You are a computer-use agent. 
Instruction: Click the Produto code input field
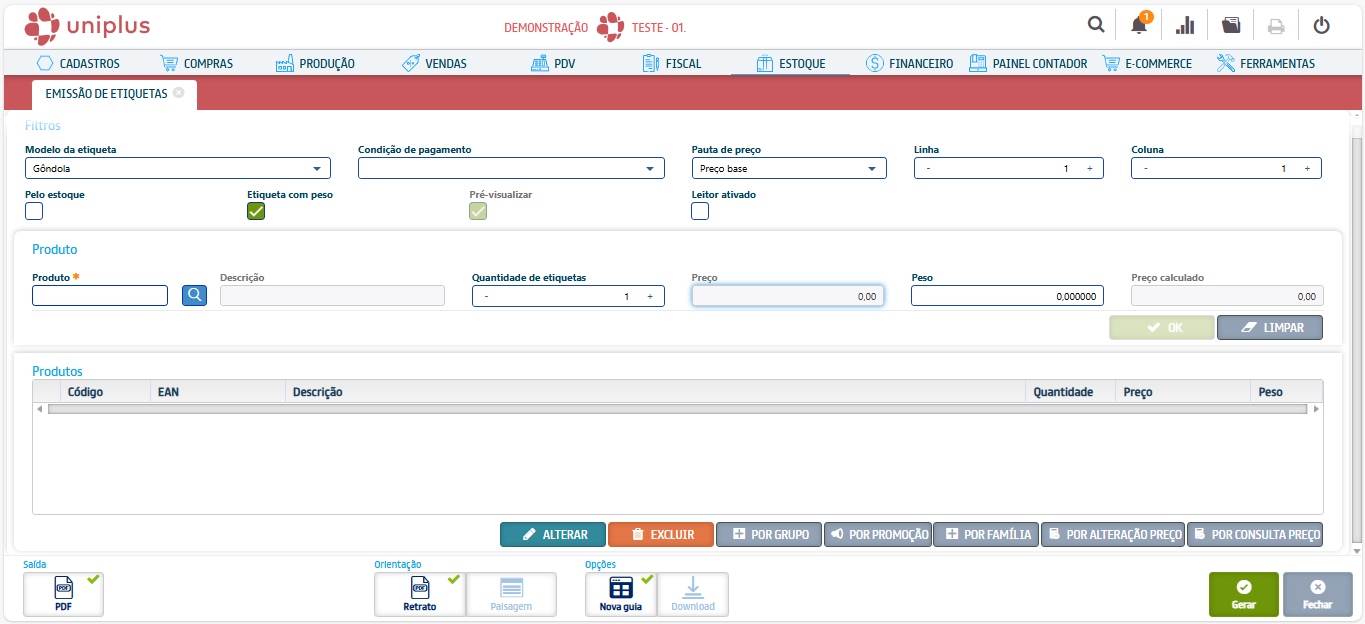(x=100, y=295)
